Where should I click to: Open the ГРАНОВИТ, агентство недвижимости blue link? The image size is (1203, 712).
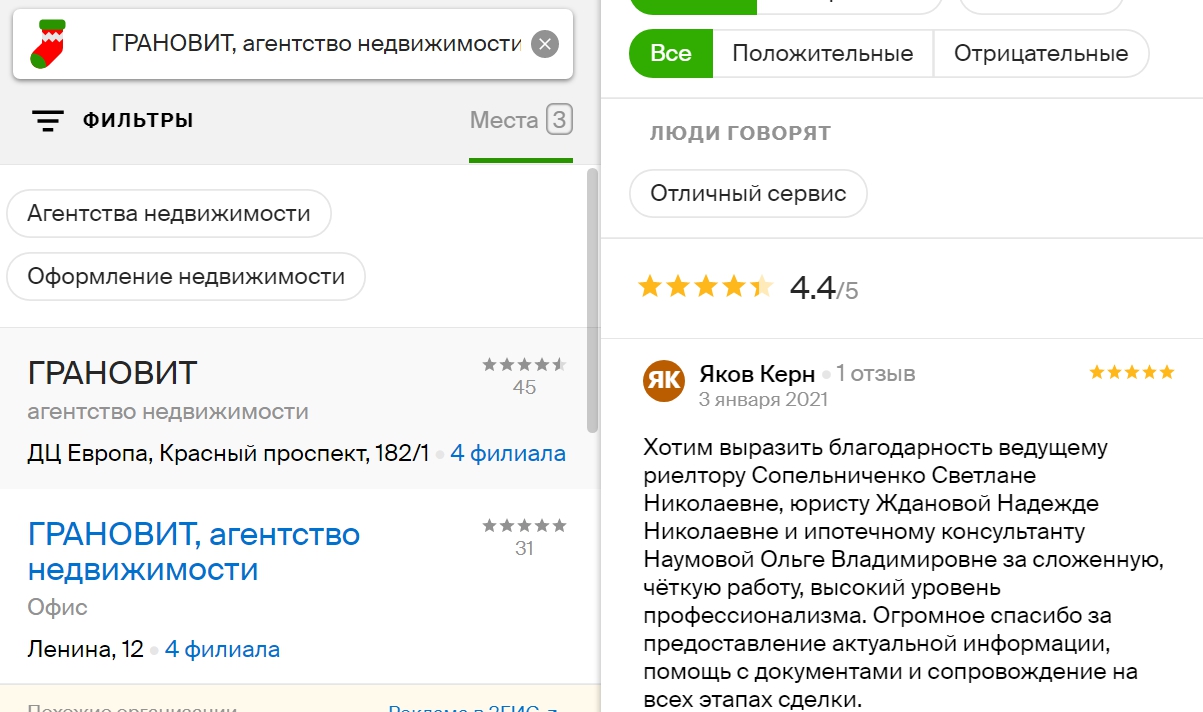click(x=194, y=552)
